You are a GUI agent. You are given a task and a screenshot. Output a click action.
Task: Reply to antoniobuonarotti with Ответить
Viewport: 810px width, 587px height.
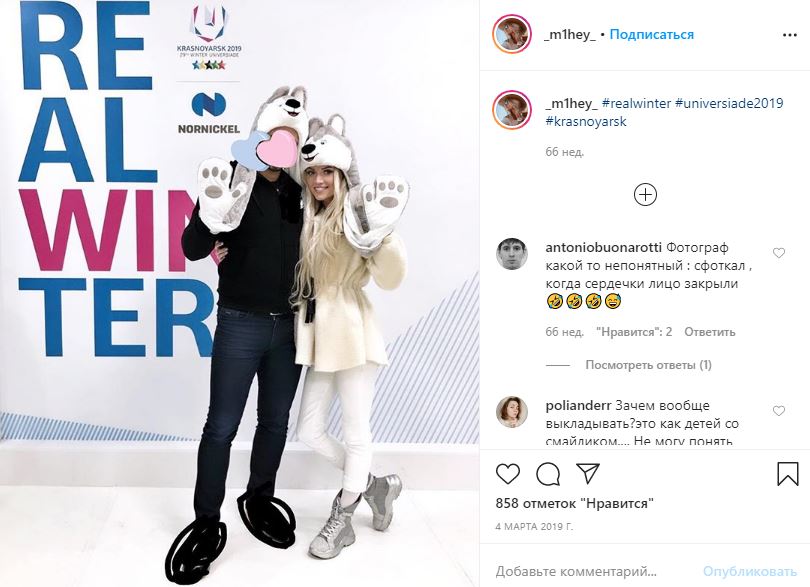click(x=709, y=332)
